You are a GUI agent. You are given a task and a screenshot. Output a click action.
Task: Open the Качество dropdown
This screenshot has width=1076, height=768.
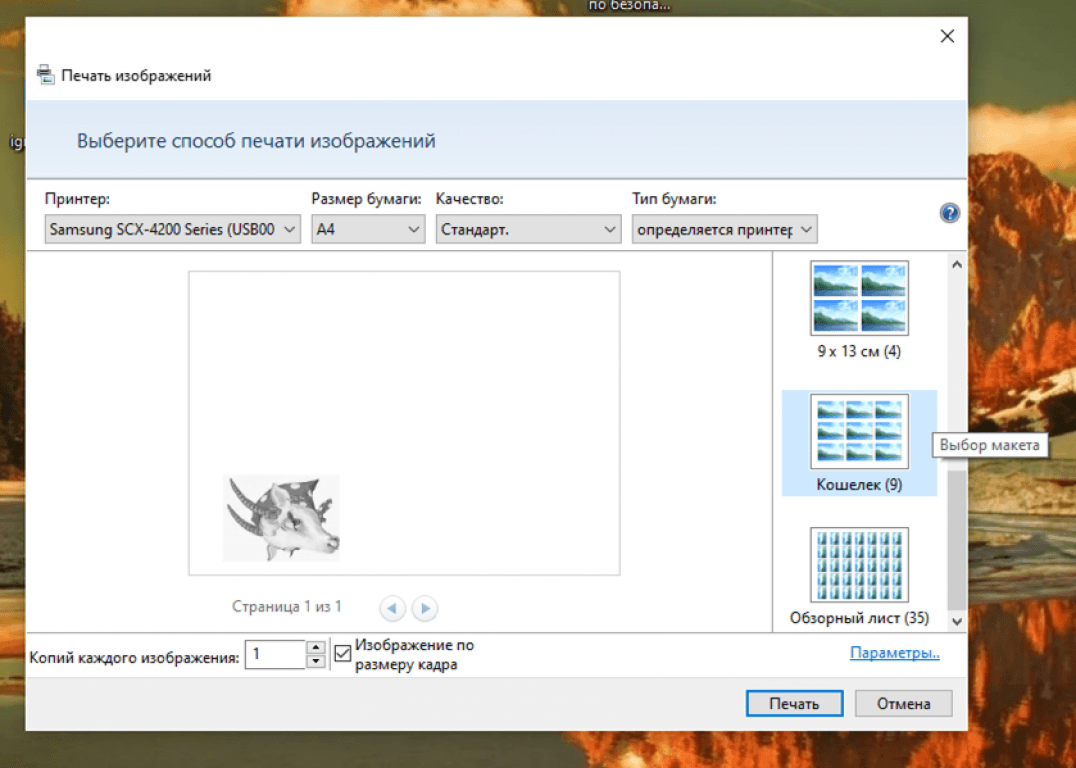tap(528, 230)
